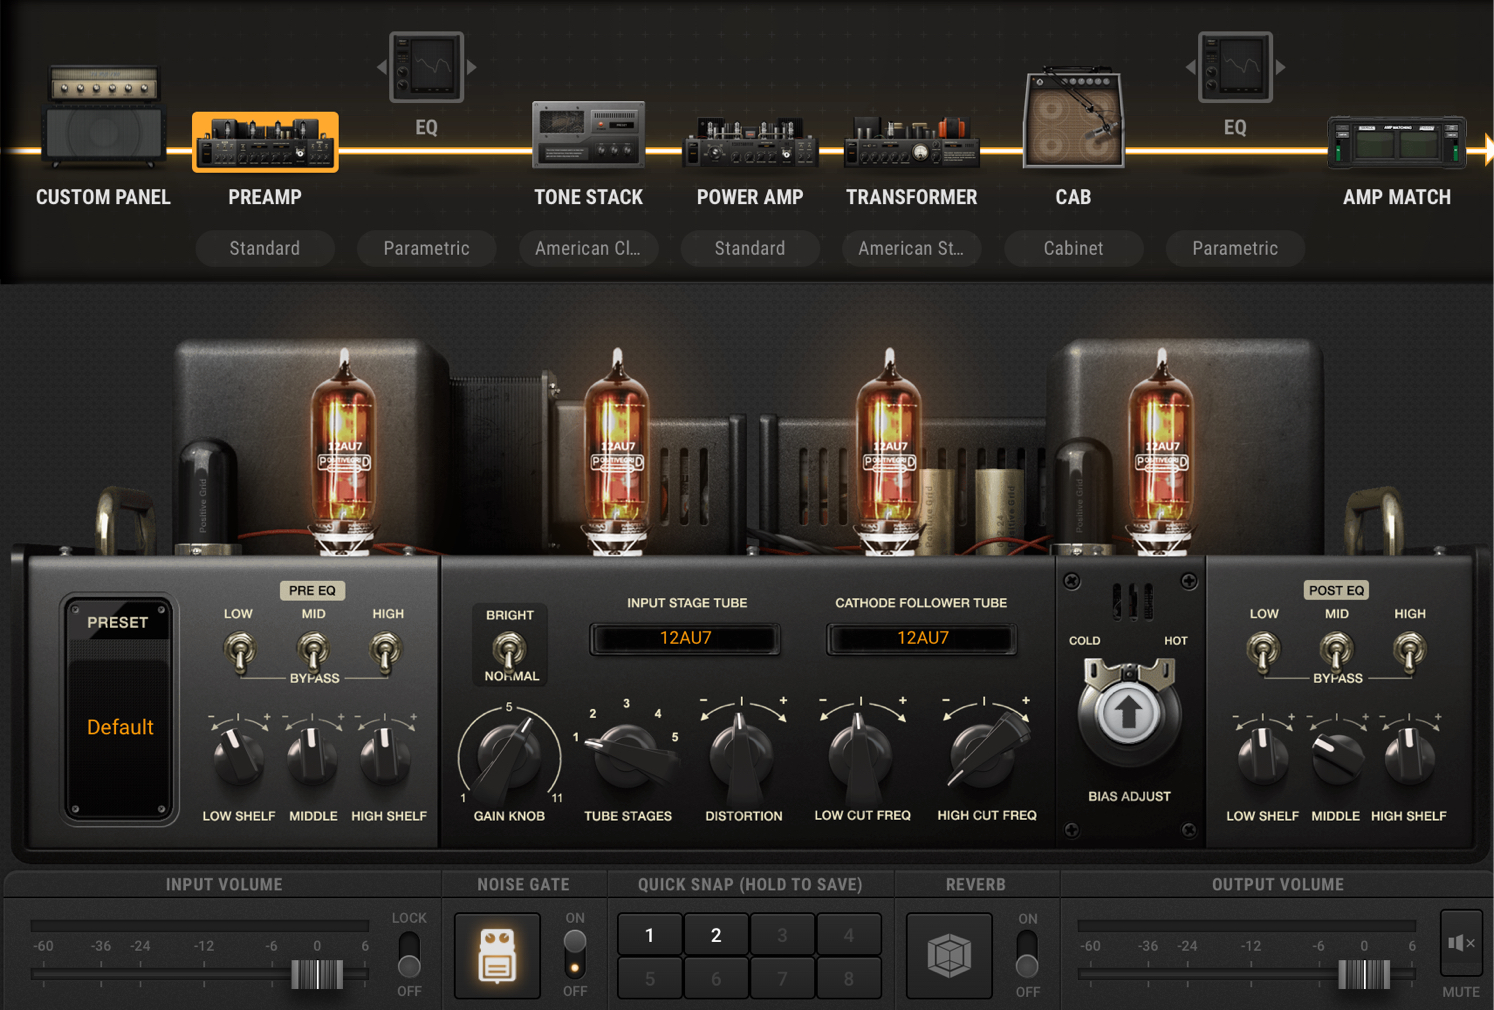Toggle the Bright/Normal switch
The height and width of the screenshot is (1010, 1494).
click(510, 651)
